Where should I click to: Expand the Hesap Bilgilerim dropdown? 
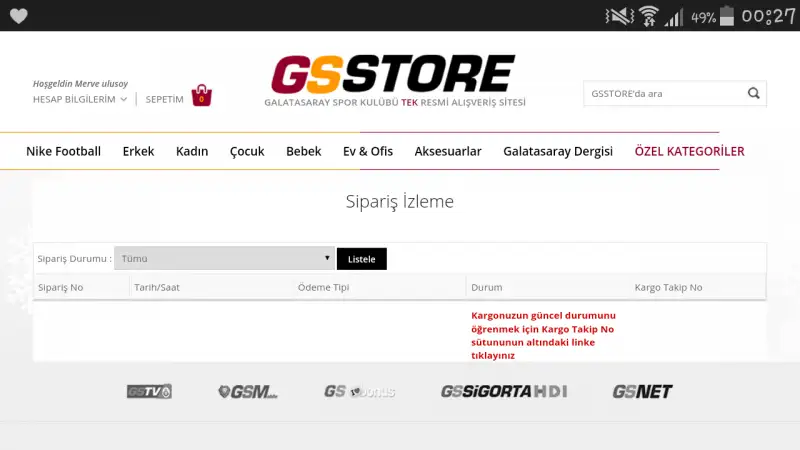tap(80, 99)
